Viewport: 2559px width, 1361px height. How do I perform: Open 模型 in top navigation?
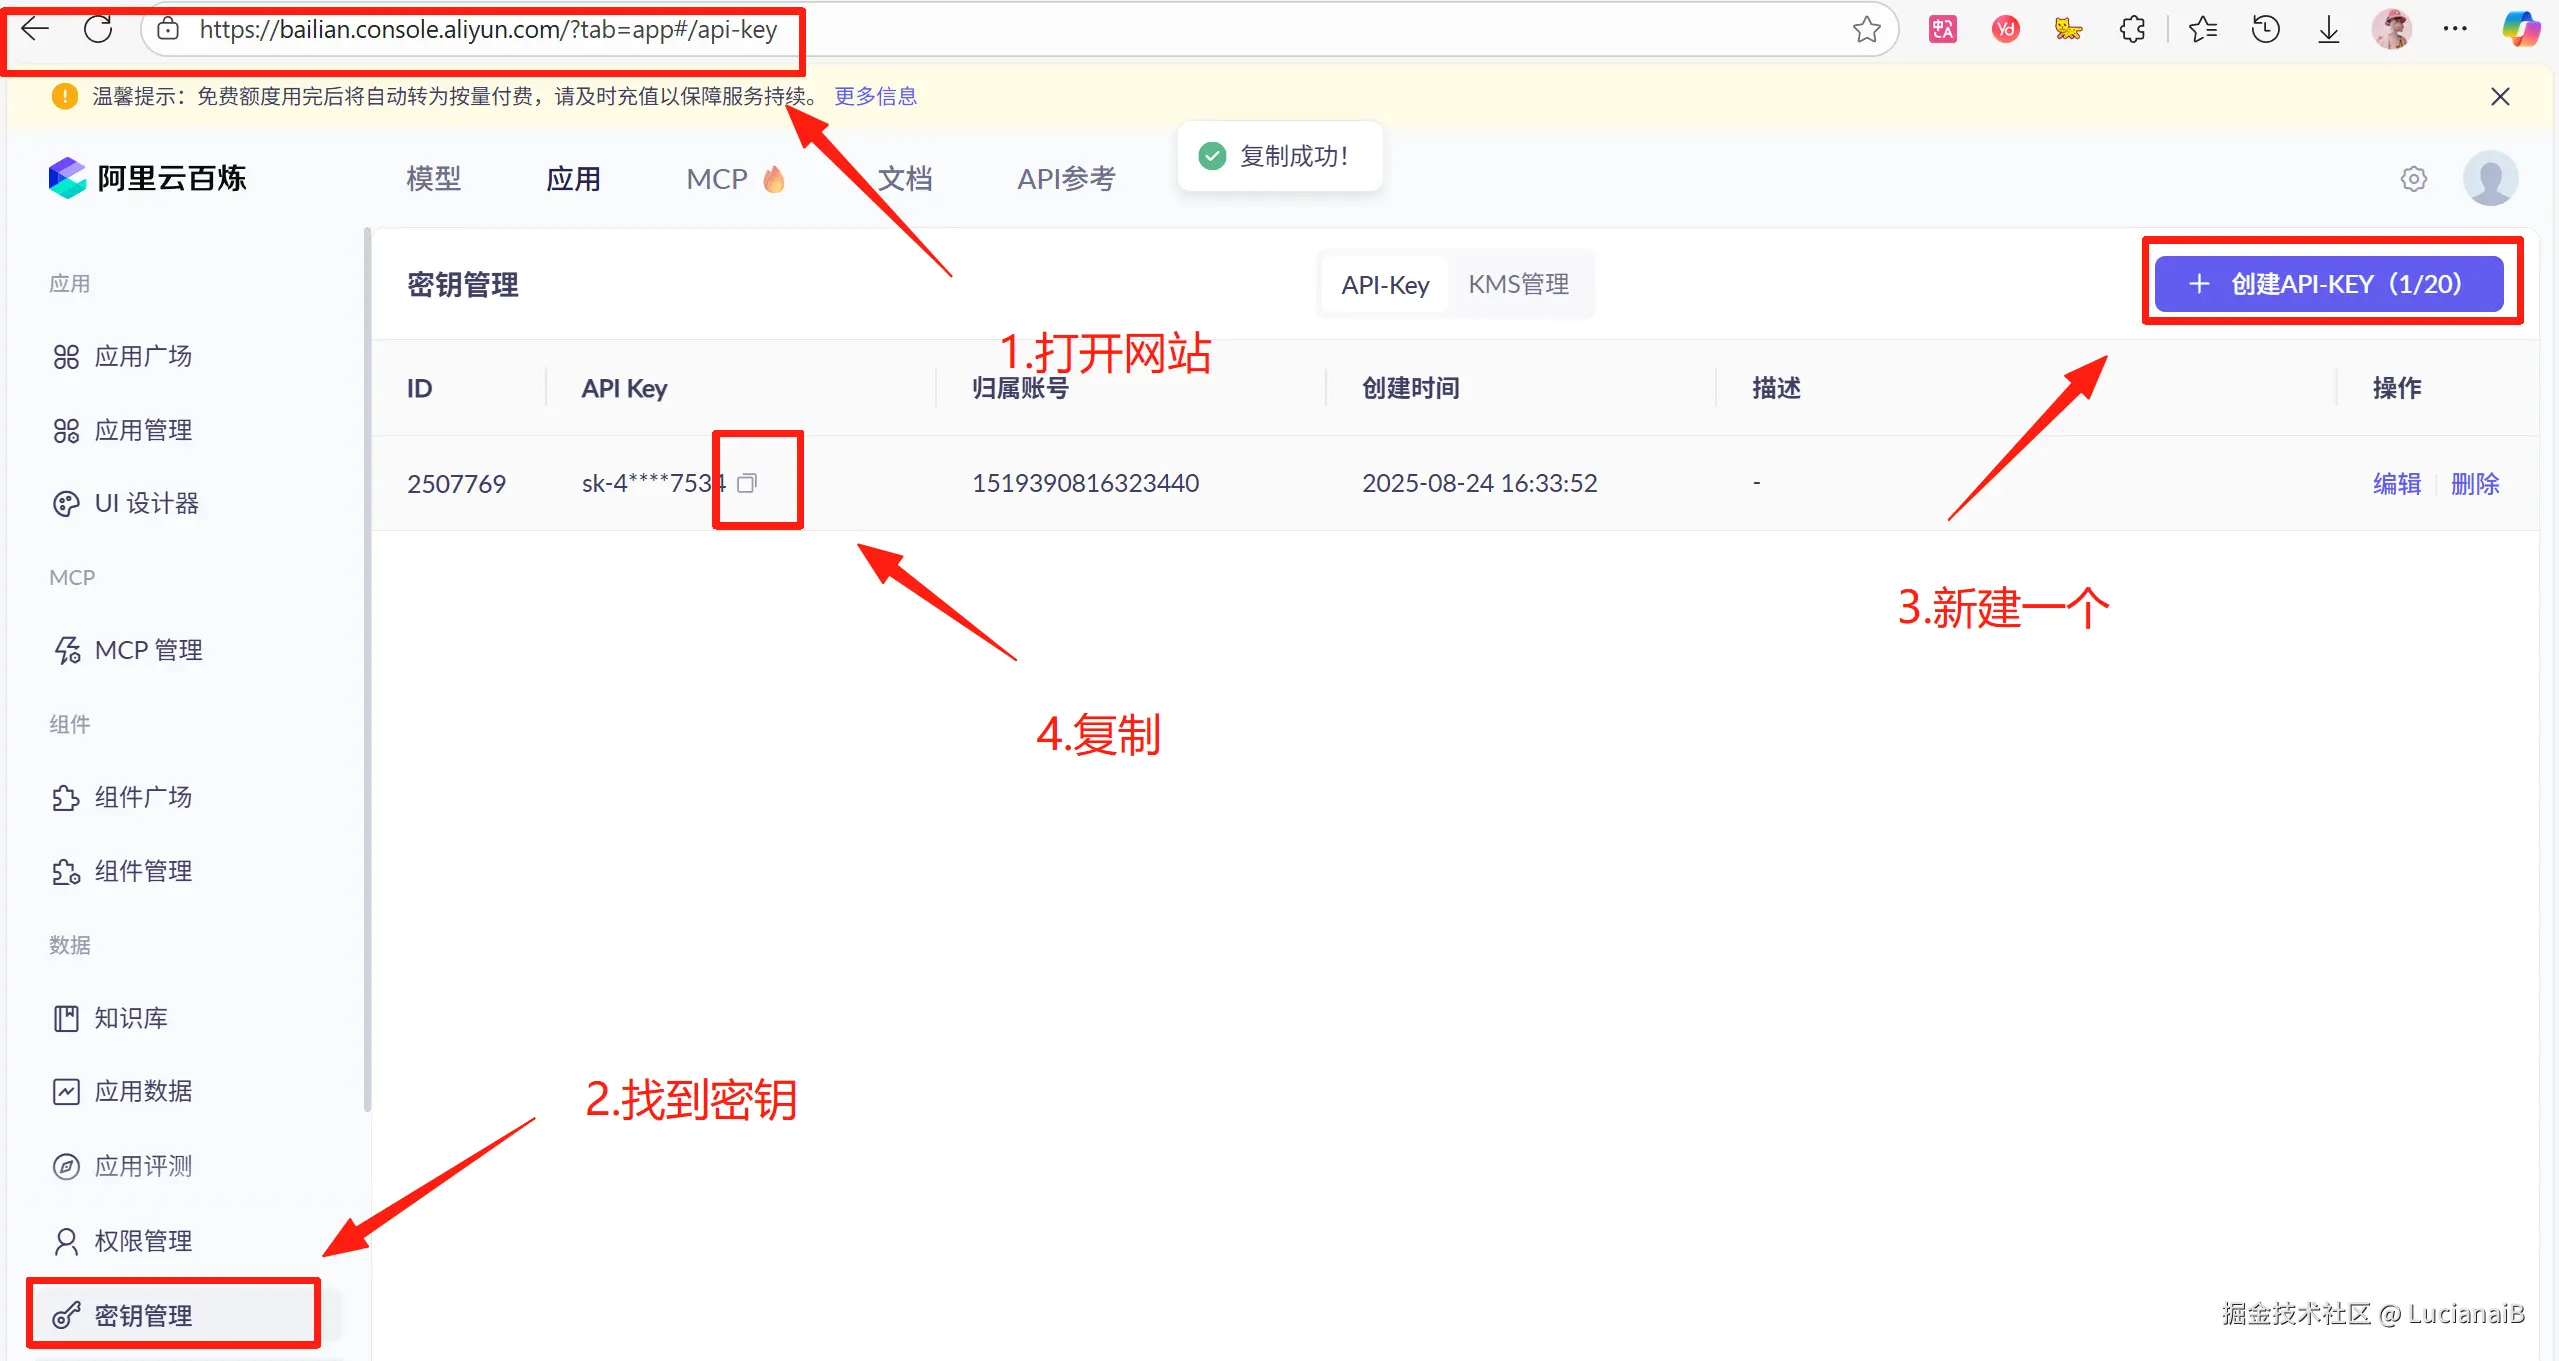[433, 179]
